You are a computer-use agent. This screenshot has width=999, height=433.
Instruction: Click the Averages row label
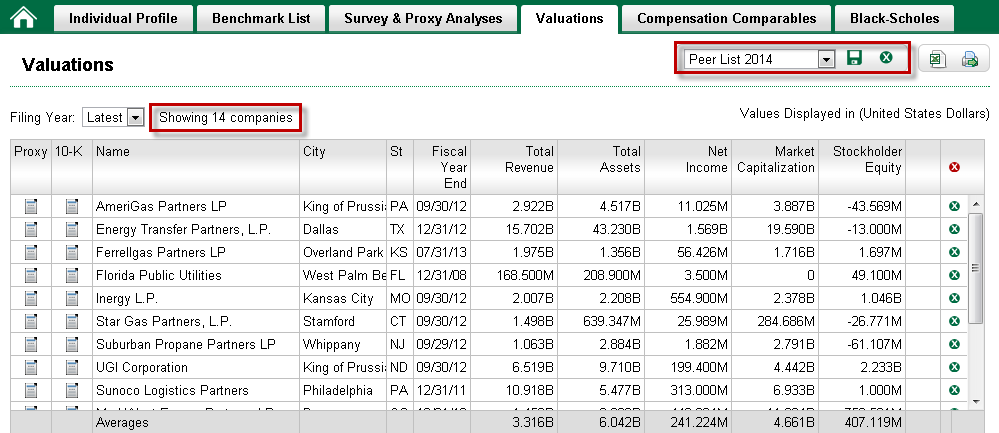pos(122,422)
